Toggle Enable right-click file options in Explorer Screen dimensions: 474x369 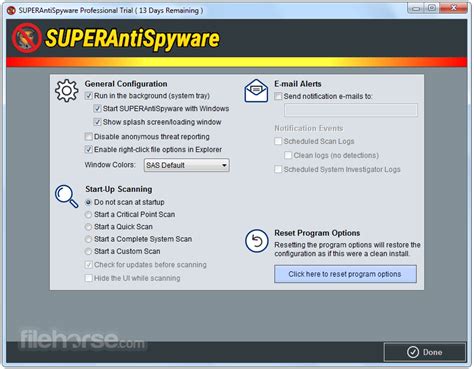[88, 149]
